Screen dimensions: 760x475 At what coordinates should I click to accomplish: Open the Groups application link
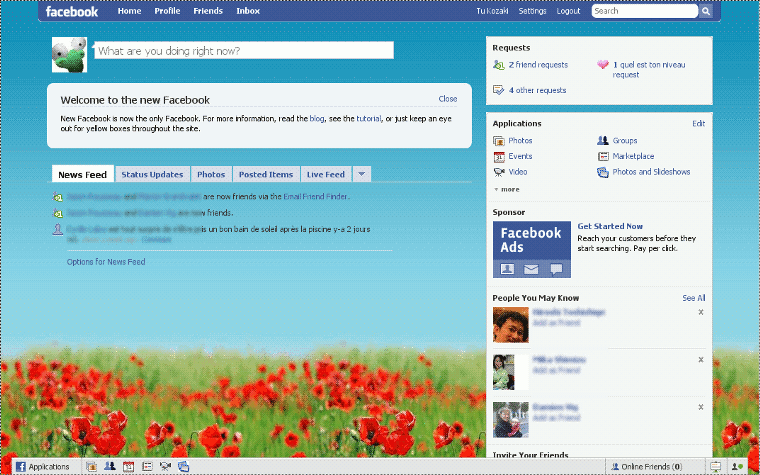click(x=625, y=141)
